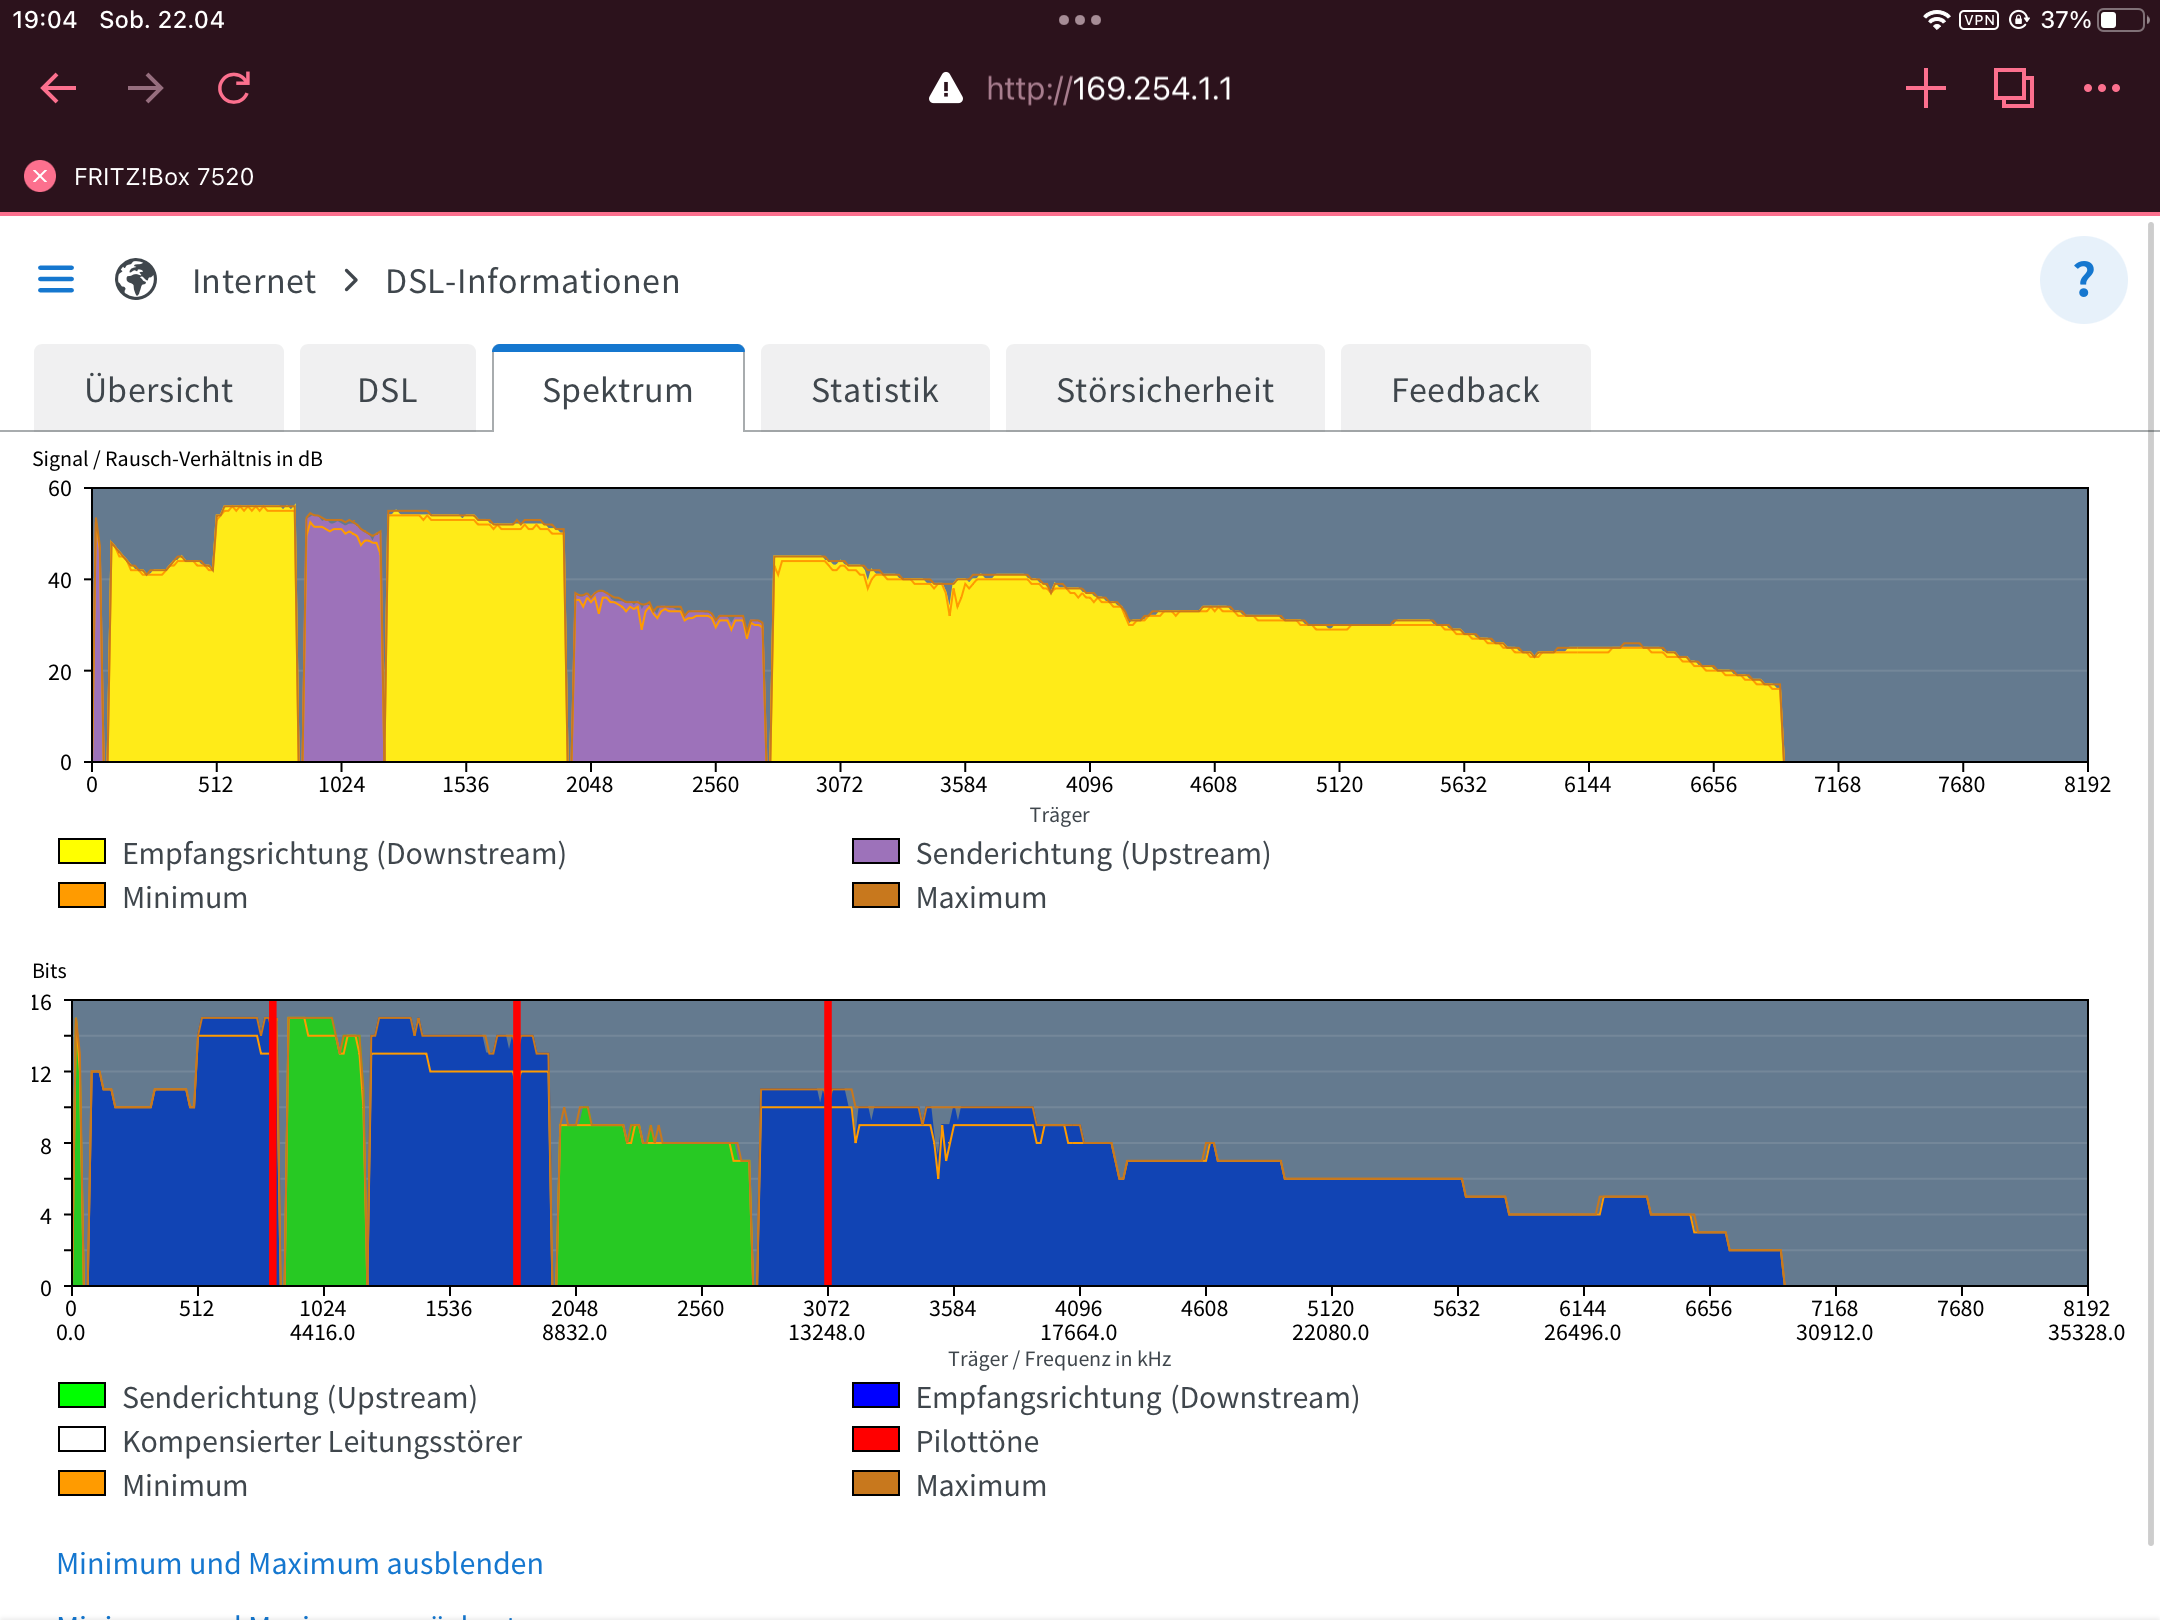The width and height of the screenshot is (2160, 1620).
Task: Open a new tab with plus icon
Action: point(1925,88)
